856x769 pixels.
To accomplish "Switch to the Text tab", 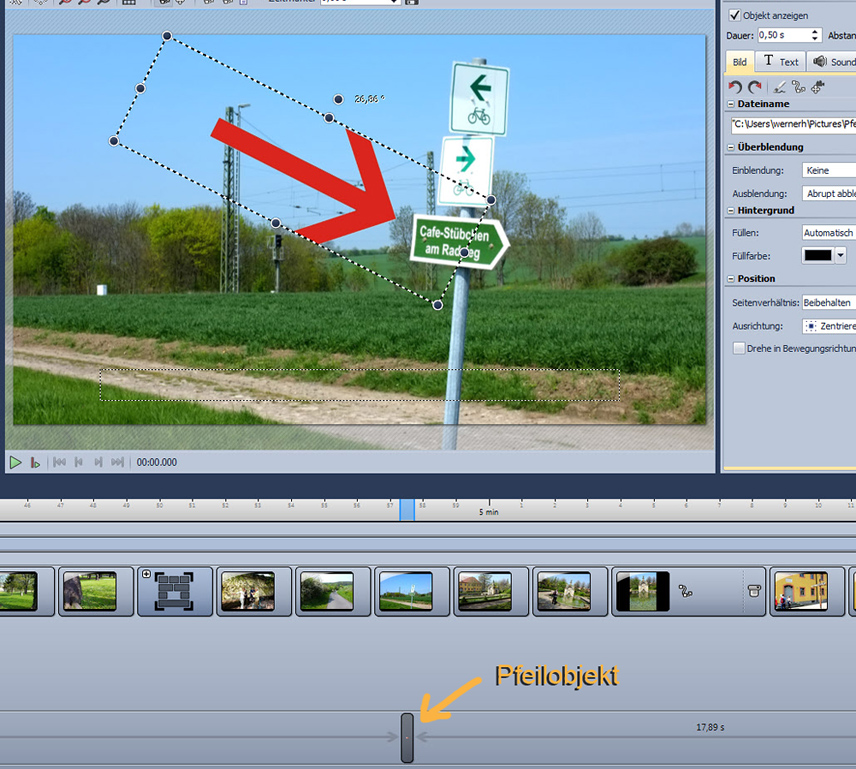I will pos(780,62).
